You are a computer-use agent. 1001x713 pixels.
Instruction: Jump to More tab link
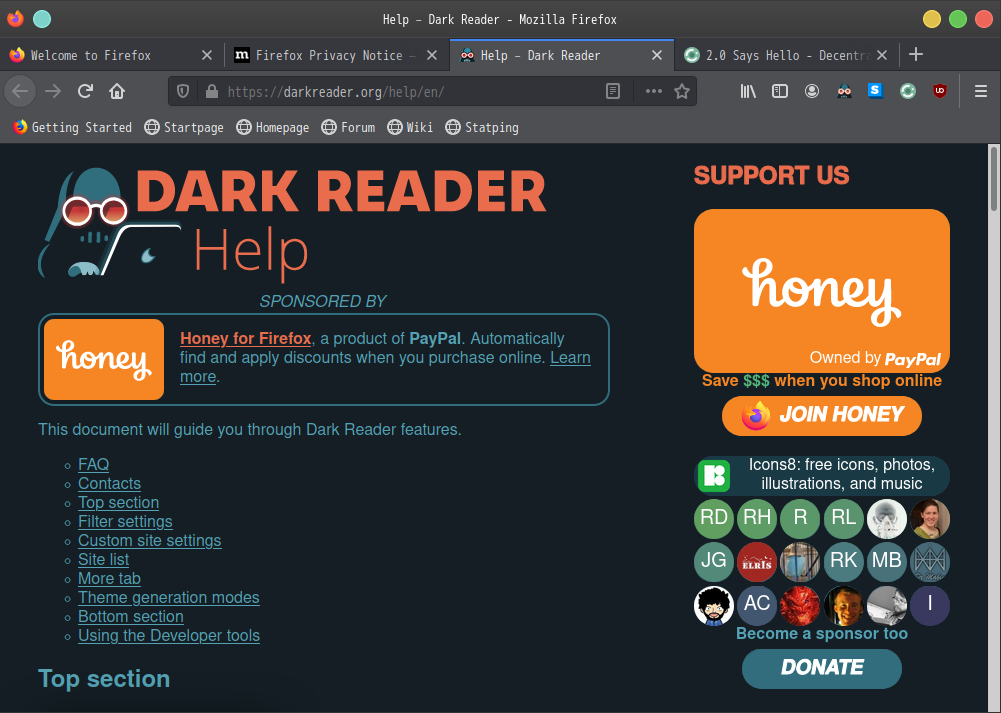109,578
